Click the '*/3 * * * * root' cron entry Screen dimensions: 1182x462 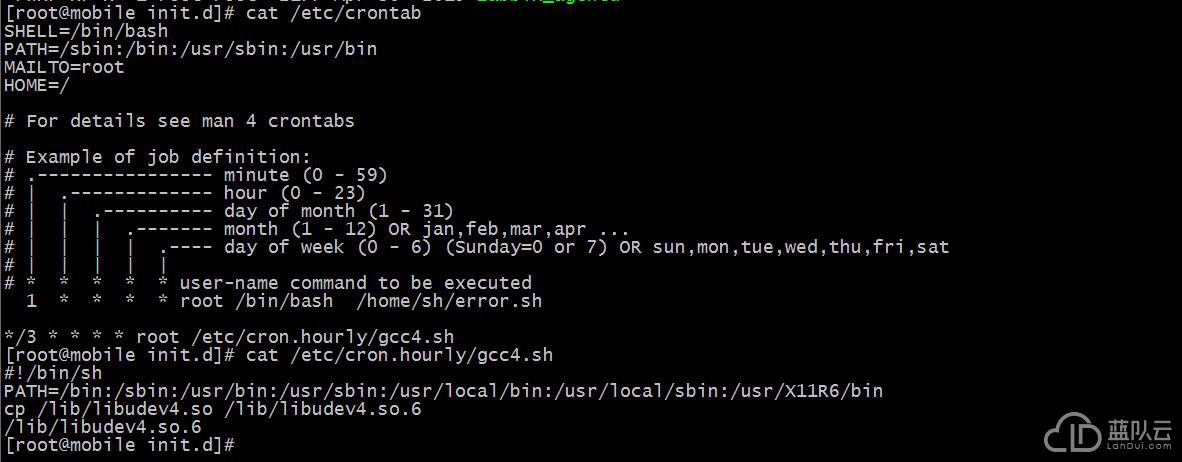click(91, 337)
